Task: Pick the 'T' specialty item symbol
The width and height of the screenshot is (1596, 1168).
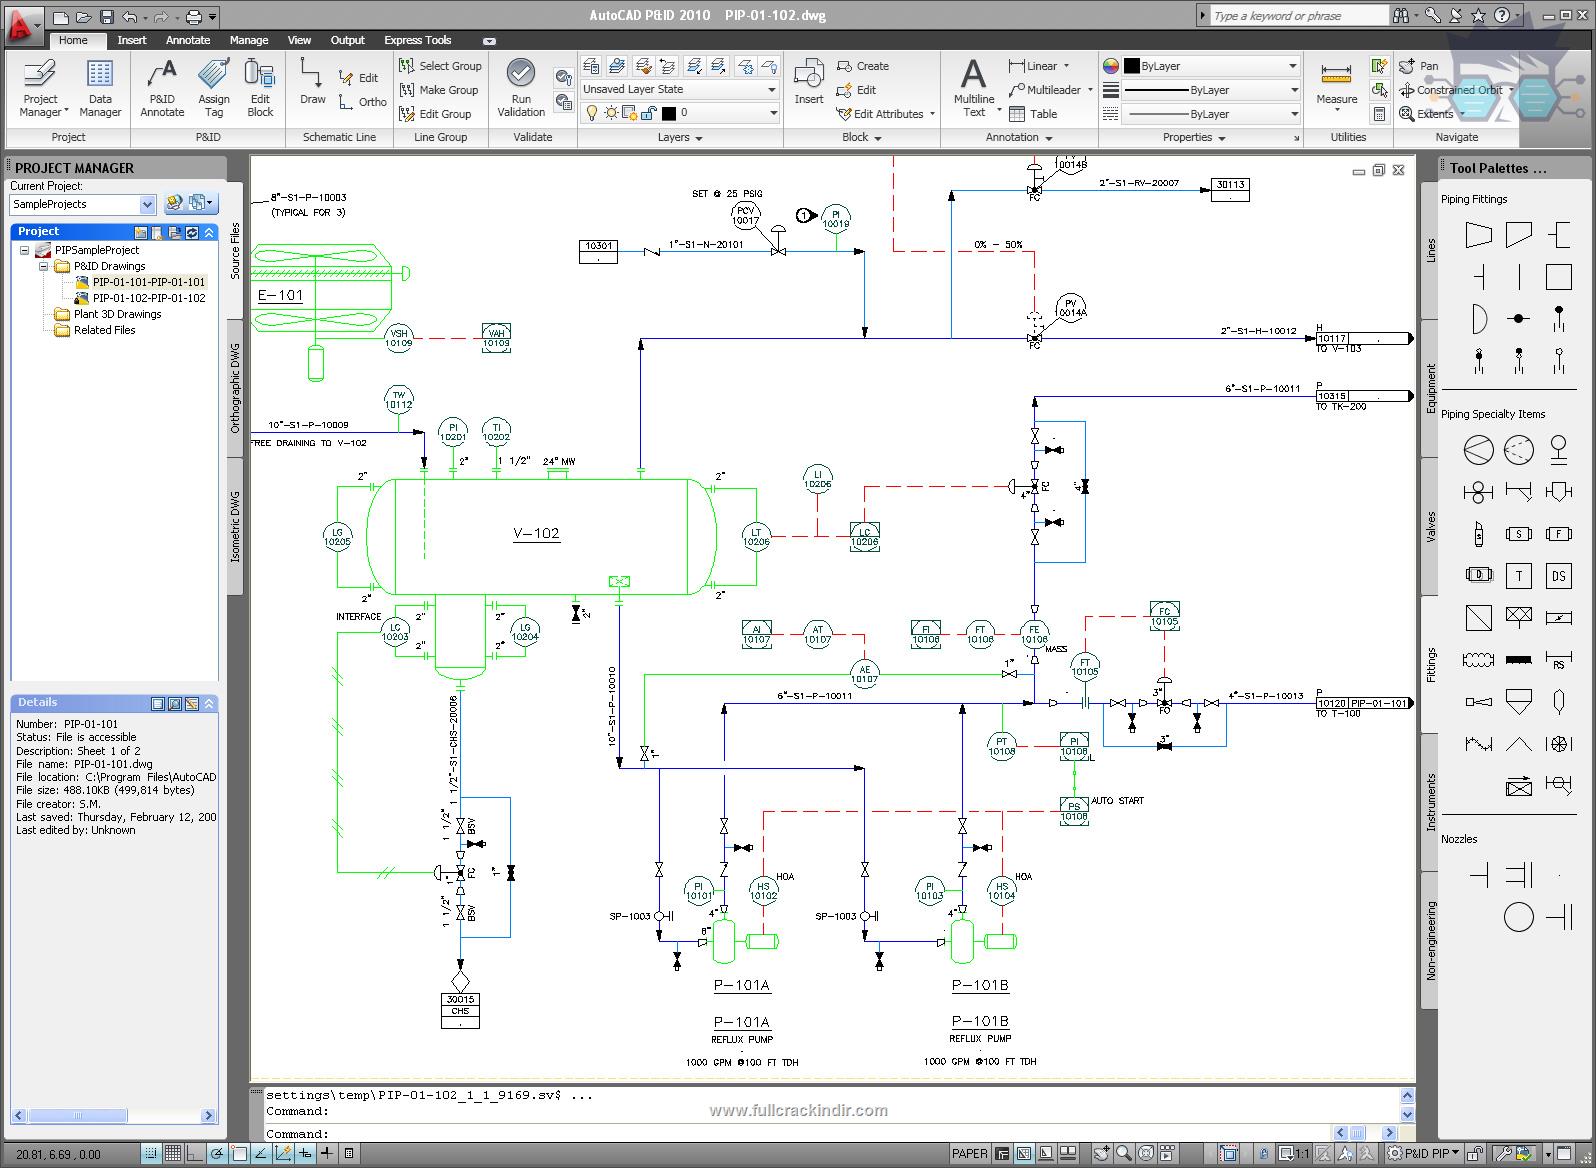Action: (x=1518, y=575)
